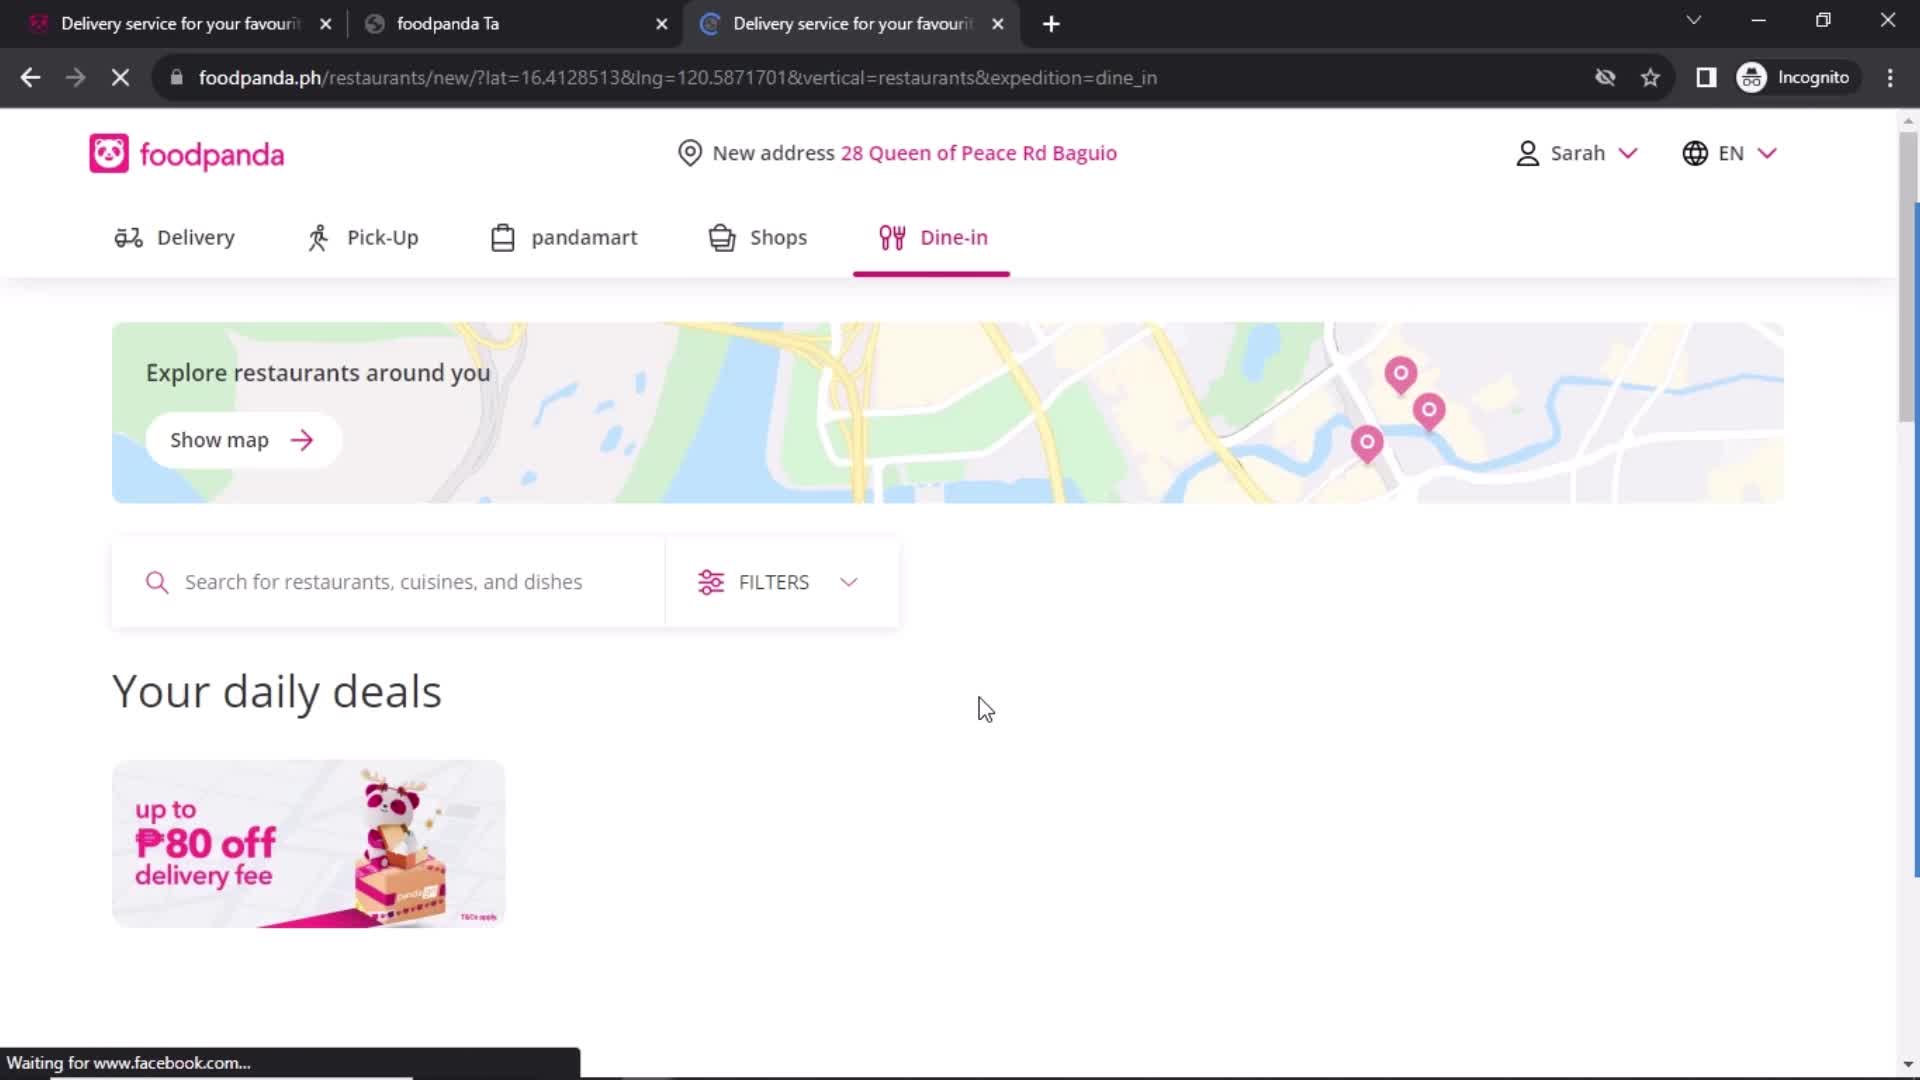Click the pandamart bag icon

(x=503, y=238)
